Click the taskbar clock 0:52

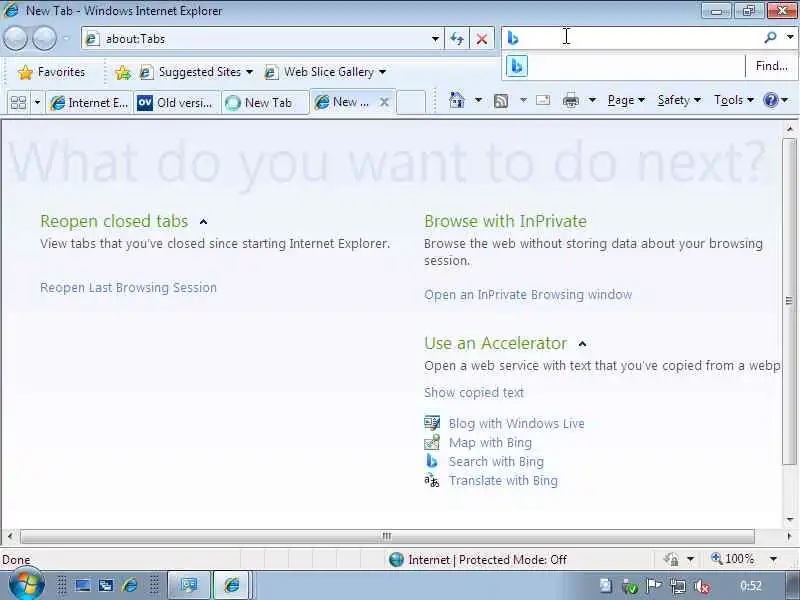[751, 586]
